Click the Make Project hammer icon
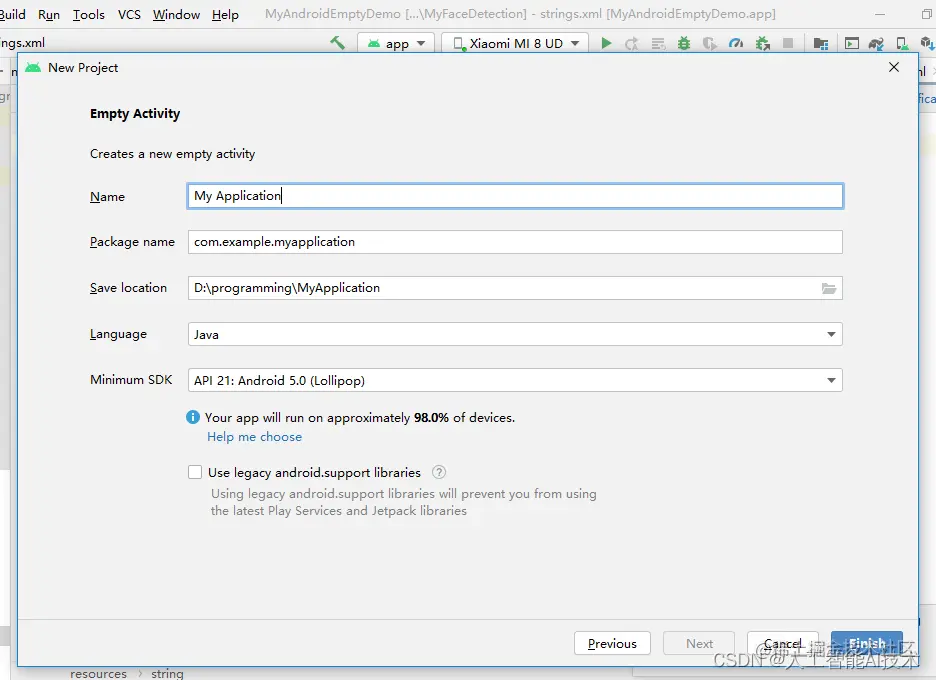This screenshot has height=680, width=936. pyautogui.click(x=337, y=43)
